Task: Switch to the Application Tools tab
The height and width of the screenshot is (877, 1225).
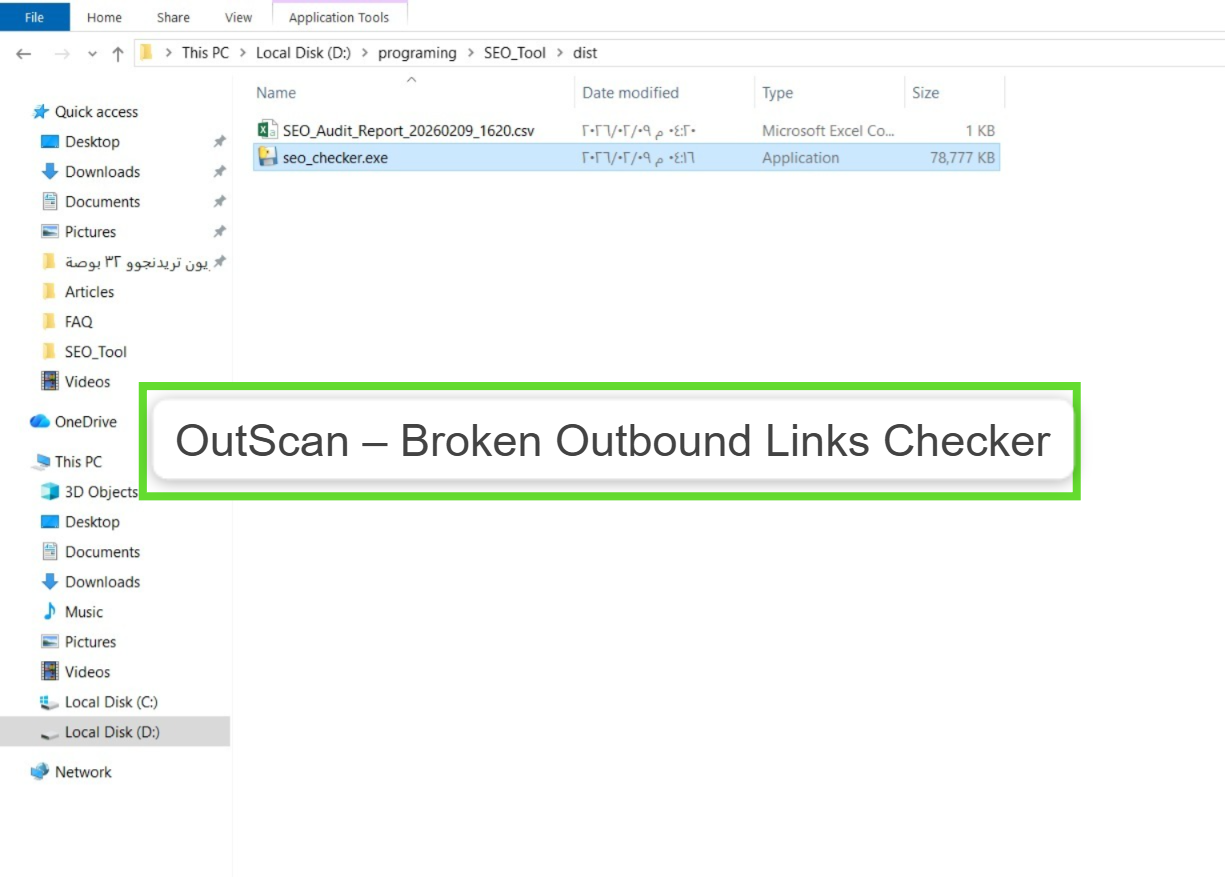Action: [x=340, y=17]
